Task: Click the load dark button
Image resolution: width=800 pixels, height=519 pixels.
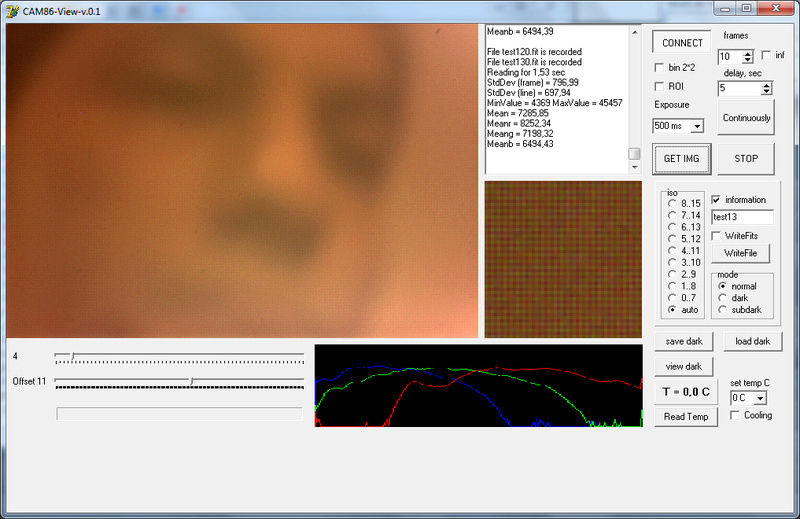Action: (753, 341)
